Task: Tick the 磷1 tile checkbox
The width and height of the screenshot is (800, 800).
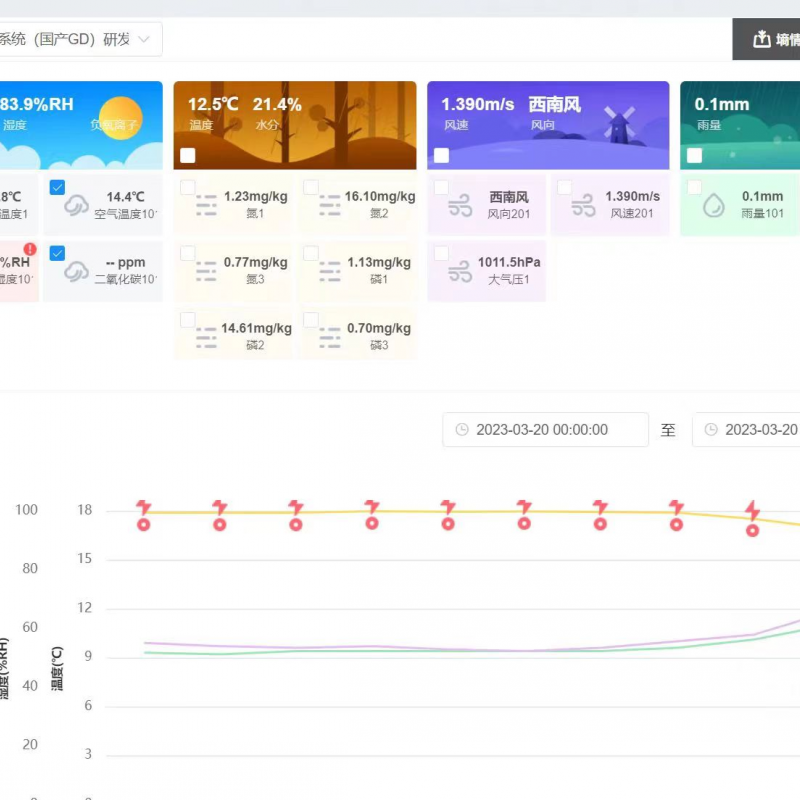Action: (311, 253)
